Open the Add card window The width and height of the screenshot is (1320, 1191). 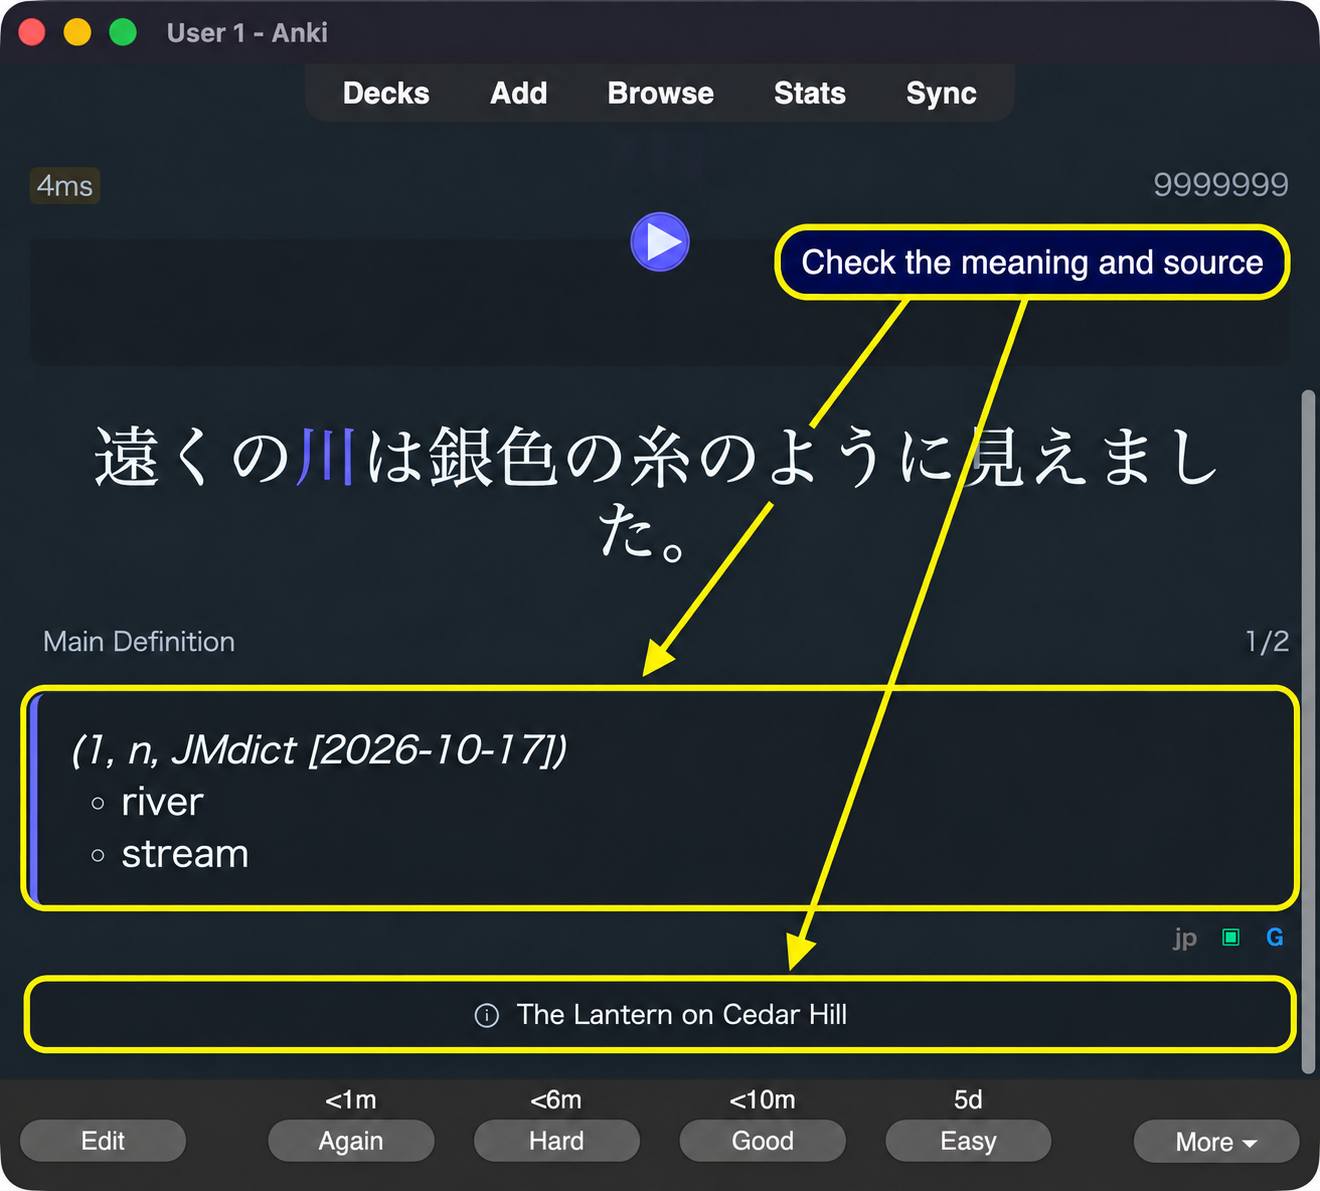pos(519,93)
